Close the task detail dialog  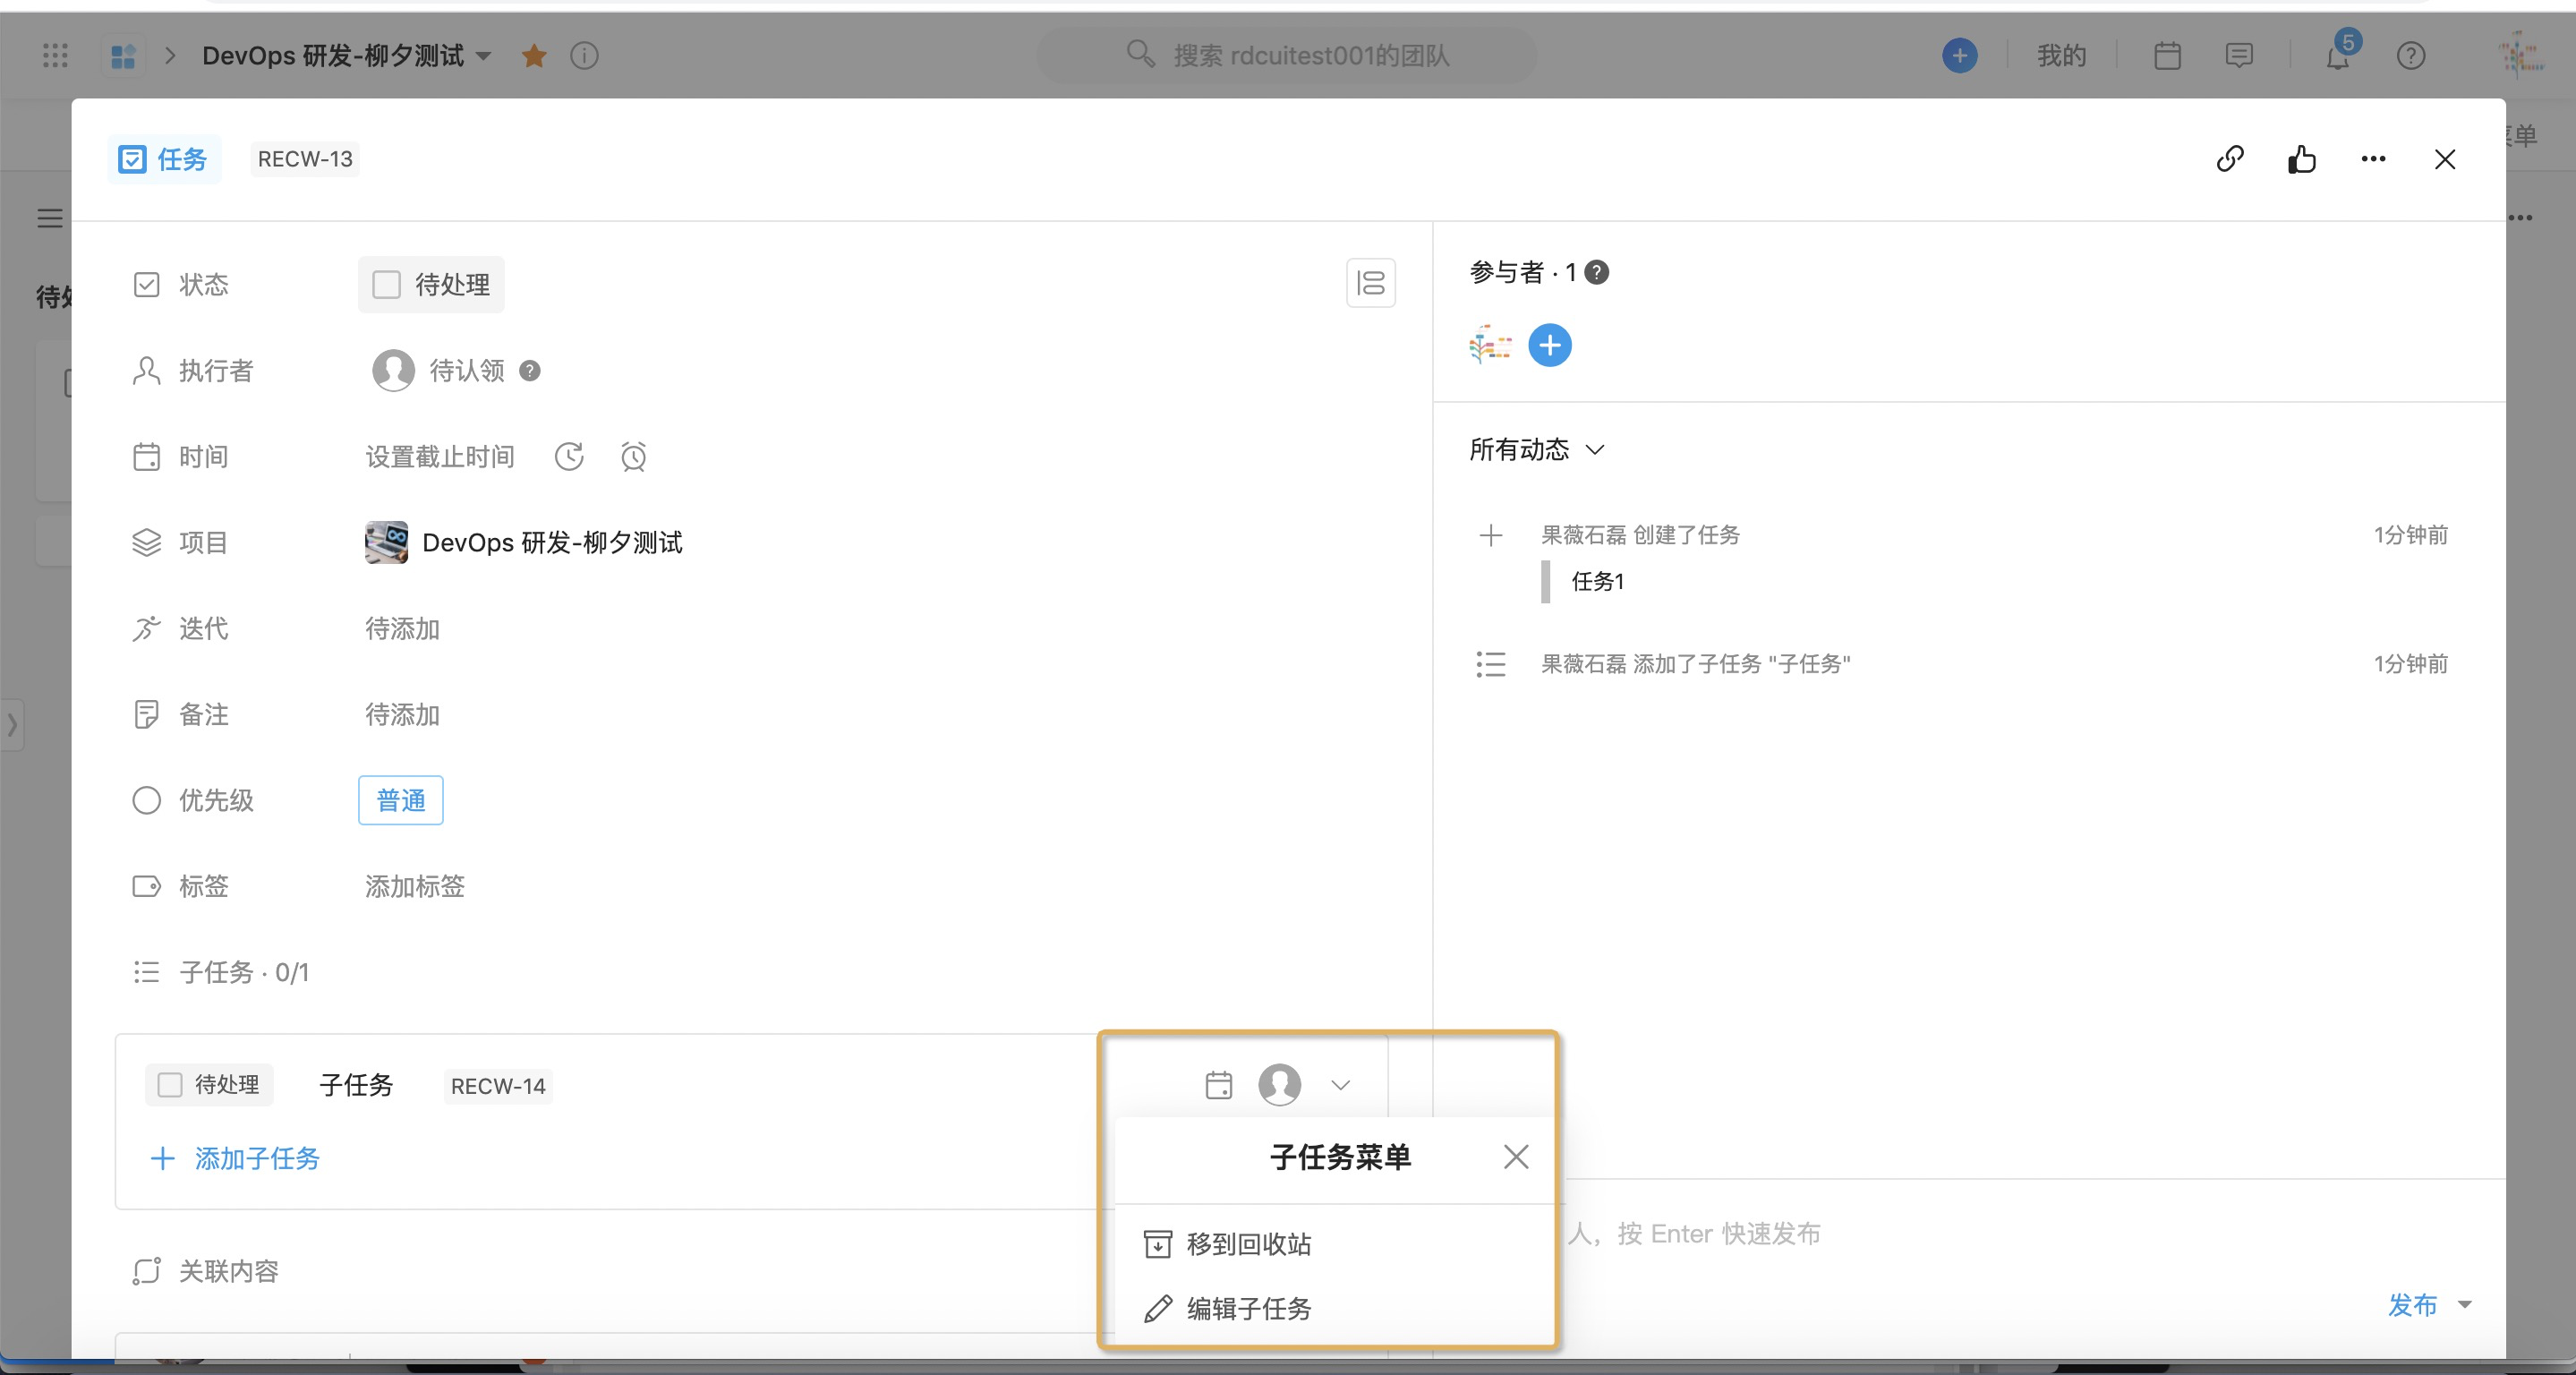pos(2445,159)
